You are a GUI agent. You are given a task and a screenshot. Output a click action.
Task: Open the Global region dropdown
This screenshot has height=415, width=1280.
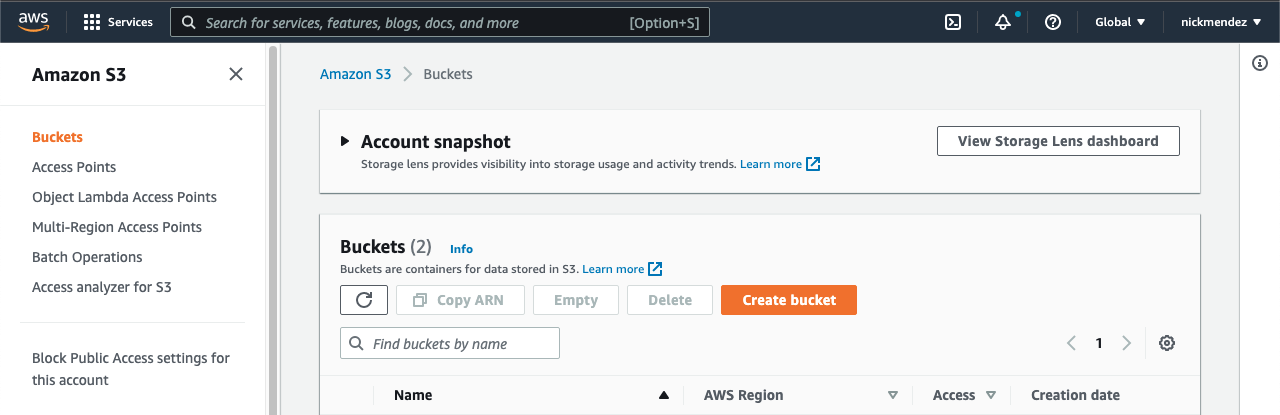point(1120,22)
